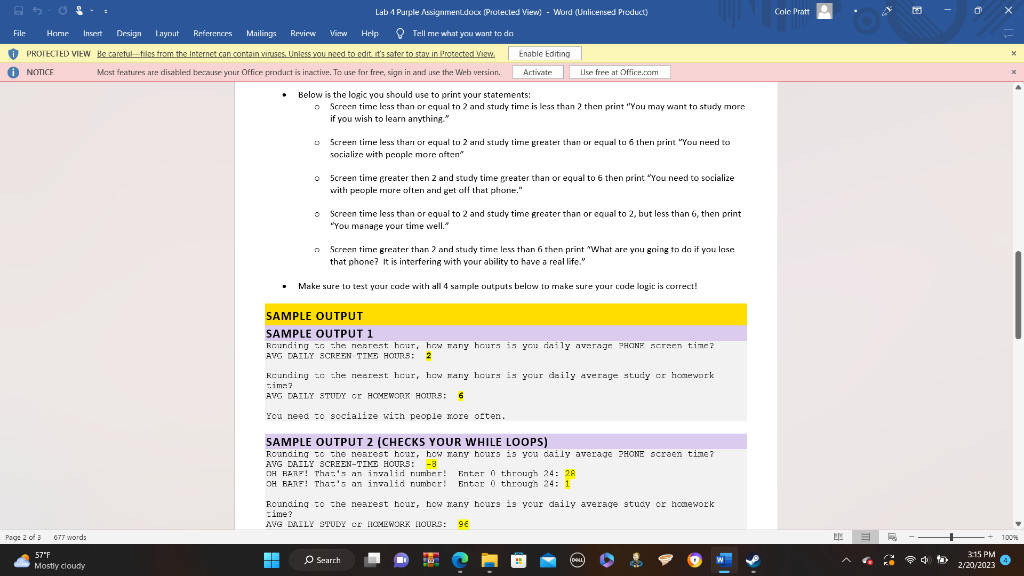Switch to the Home tab

point(57,33)
